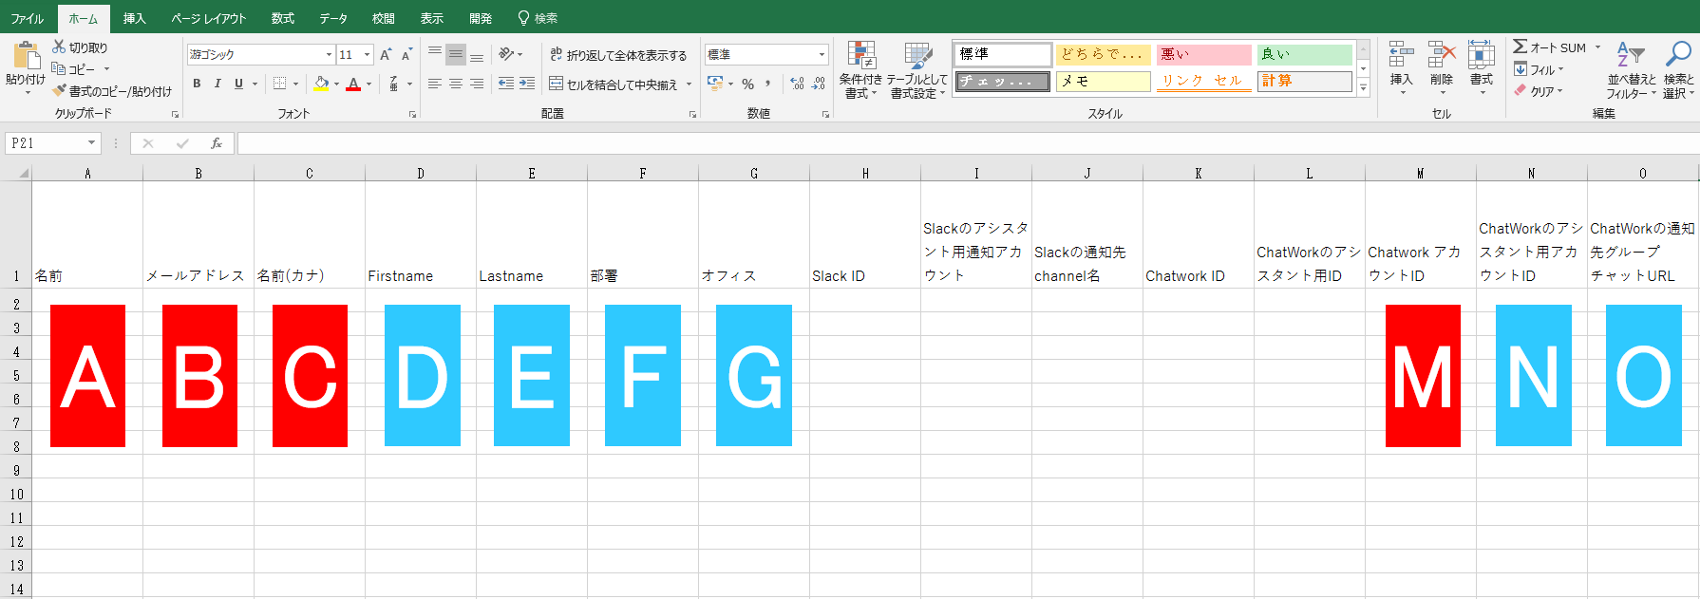Click the Comma Style icon

768,84
